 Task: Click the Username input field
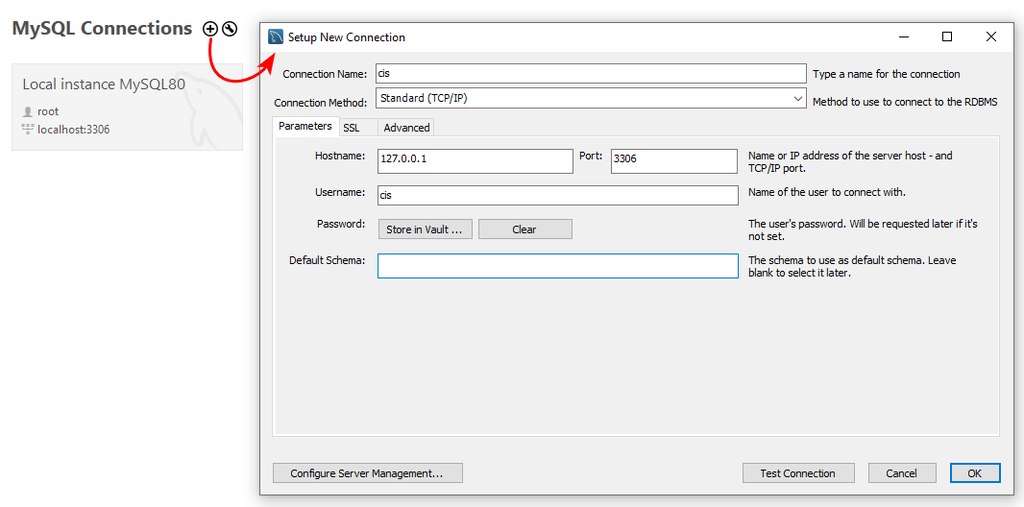(x=557, y=195)
